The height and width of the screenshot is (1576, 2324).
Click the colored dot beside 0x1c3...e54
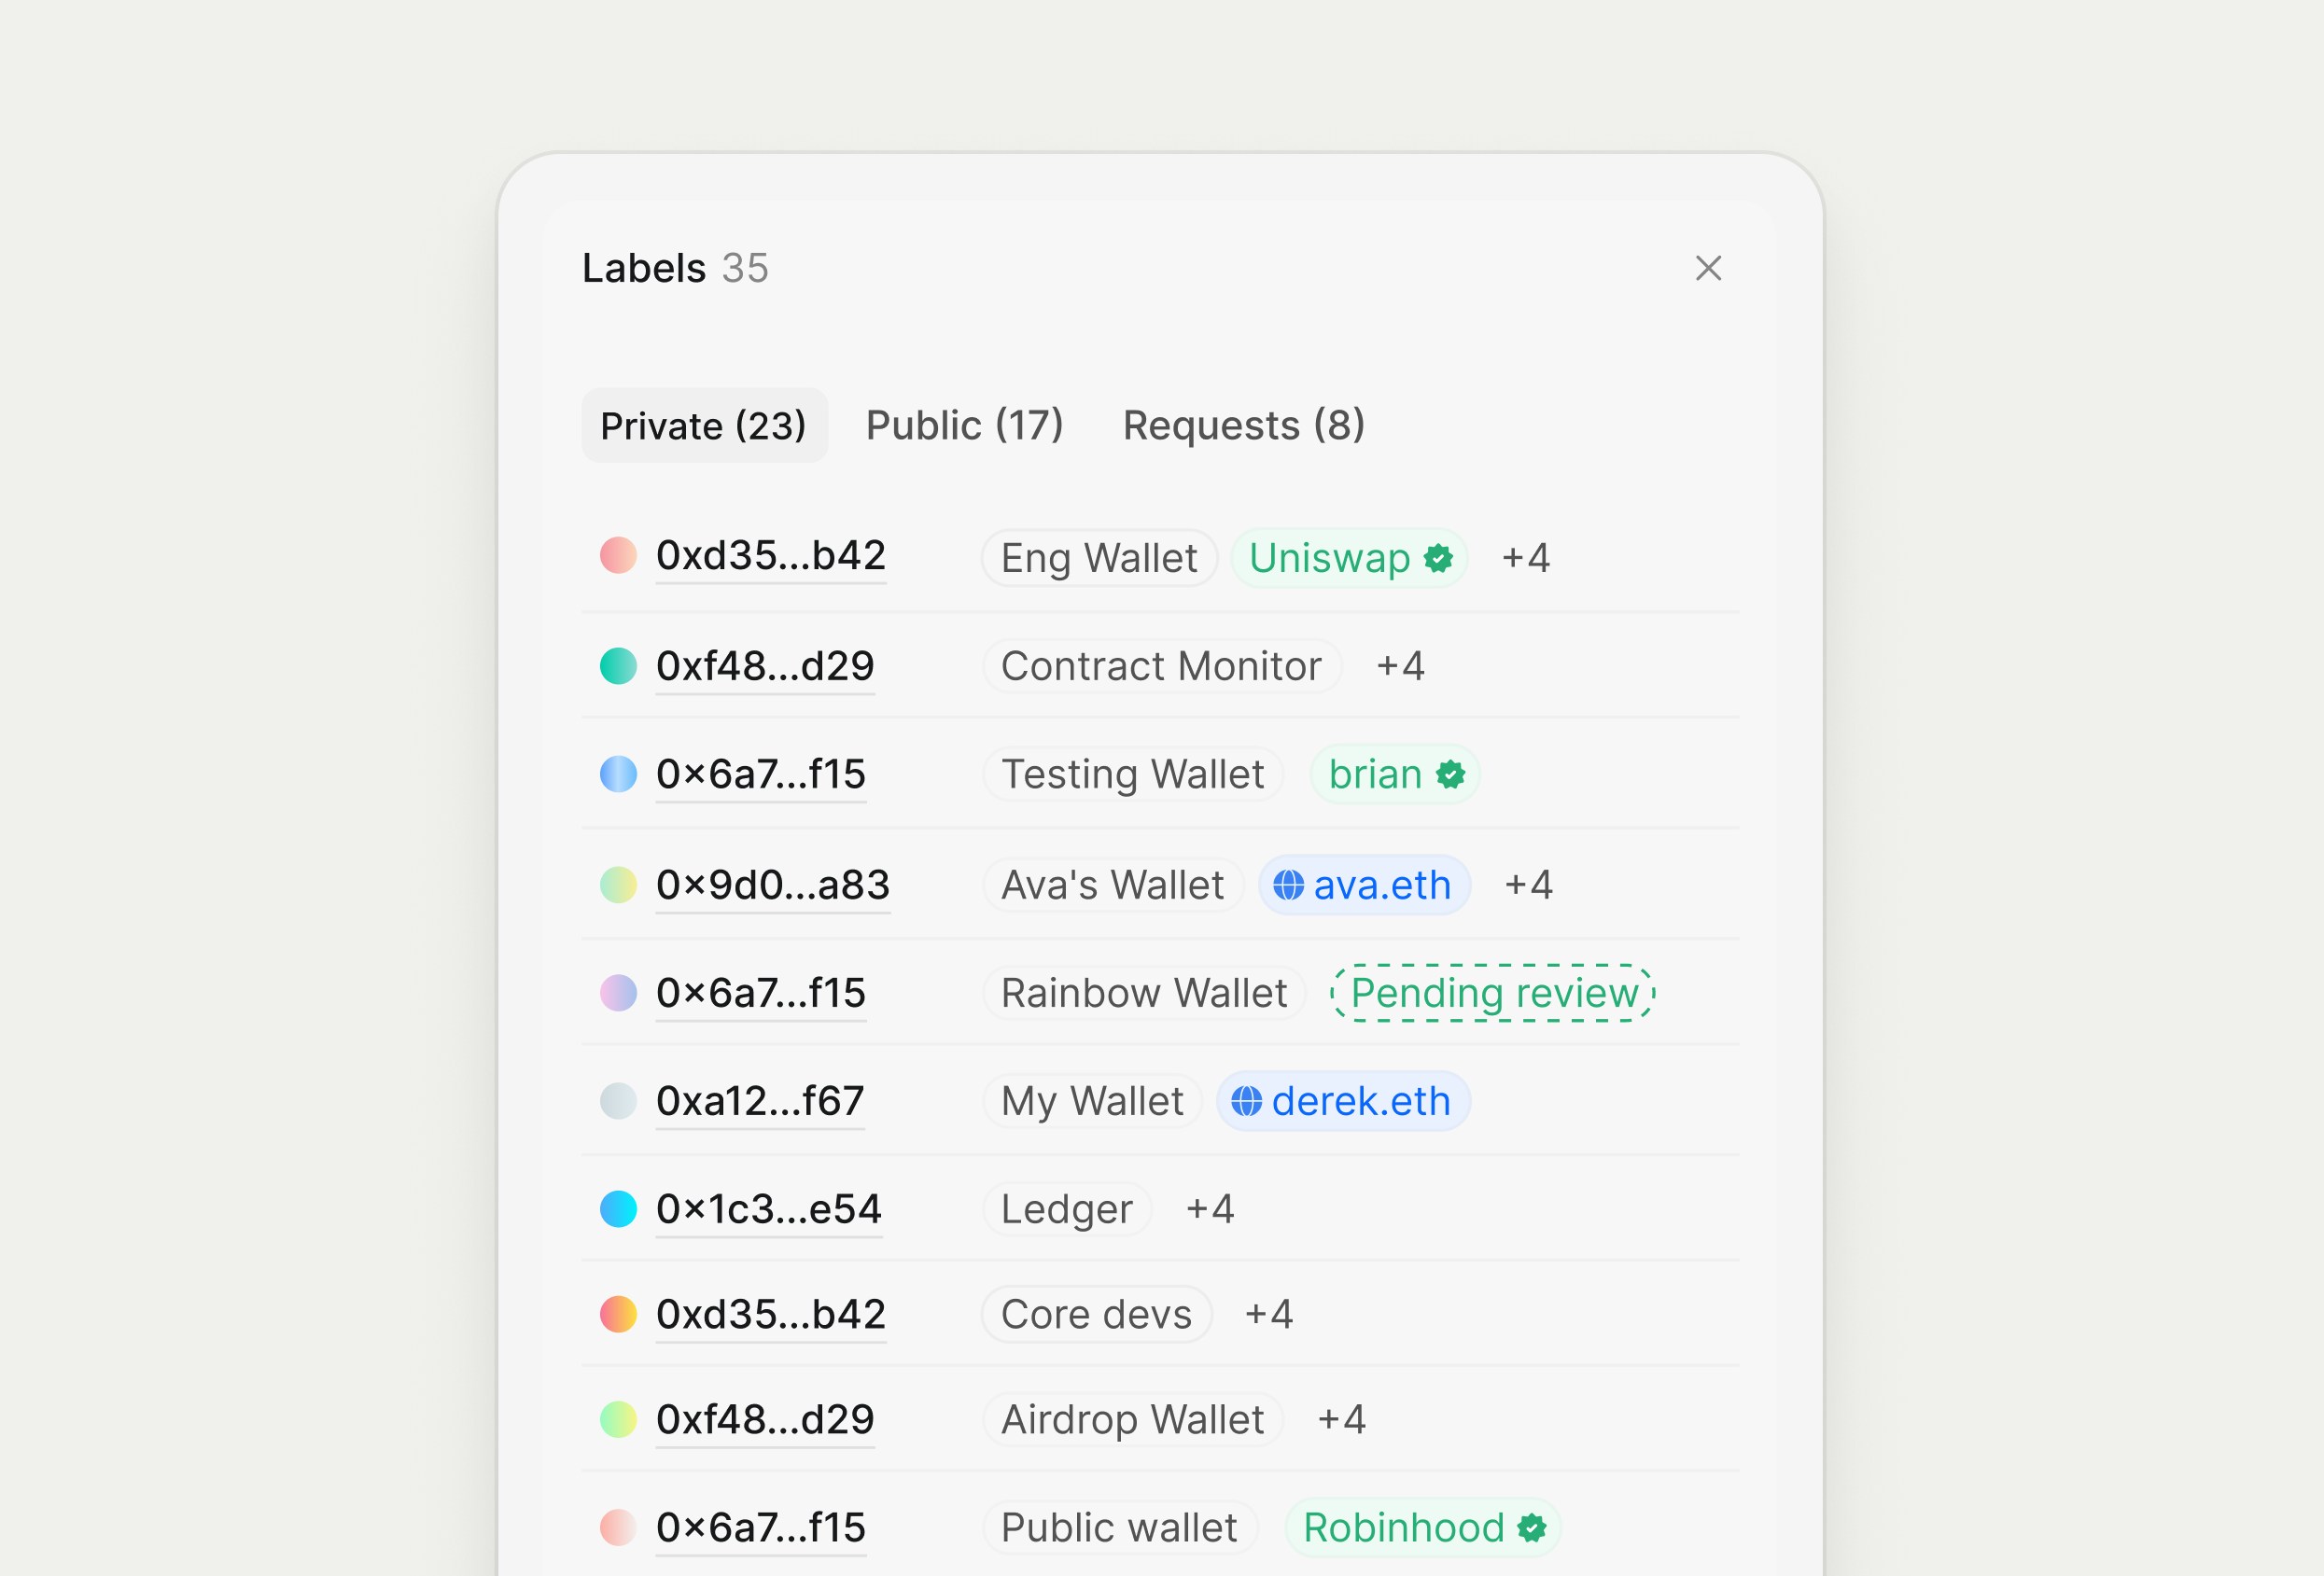tap(618, 1209)
